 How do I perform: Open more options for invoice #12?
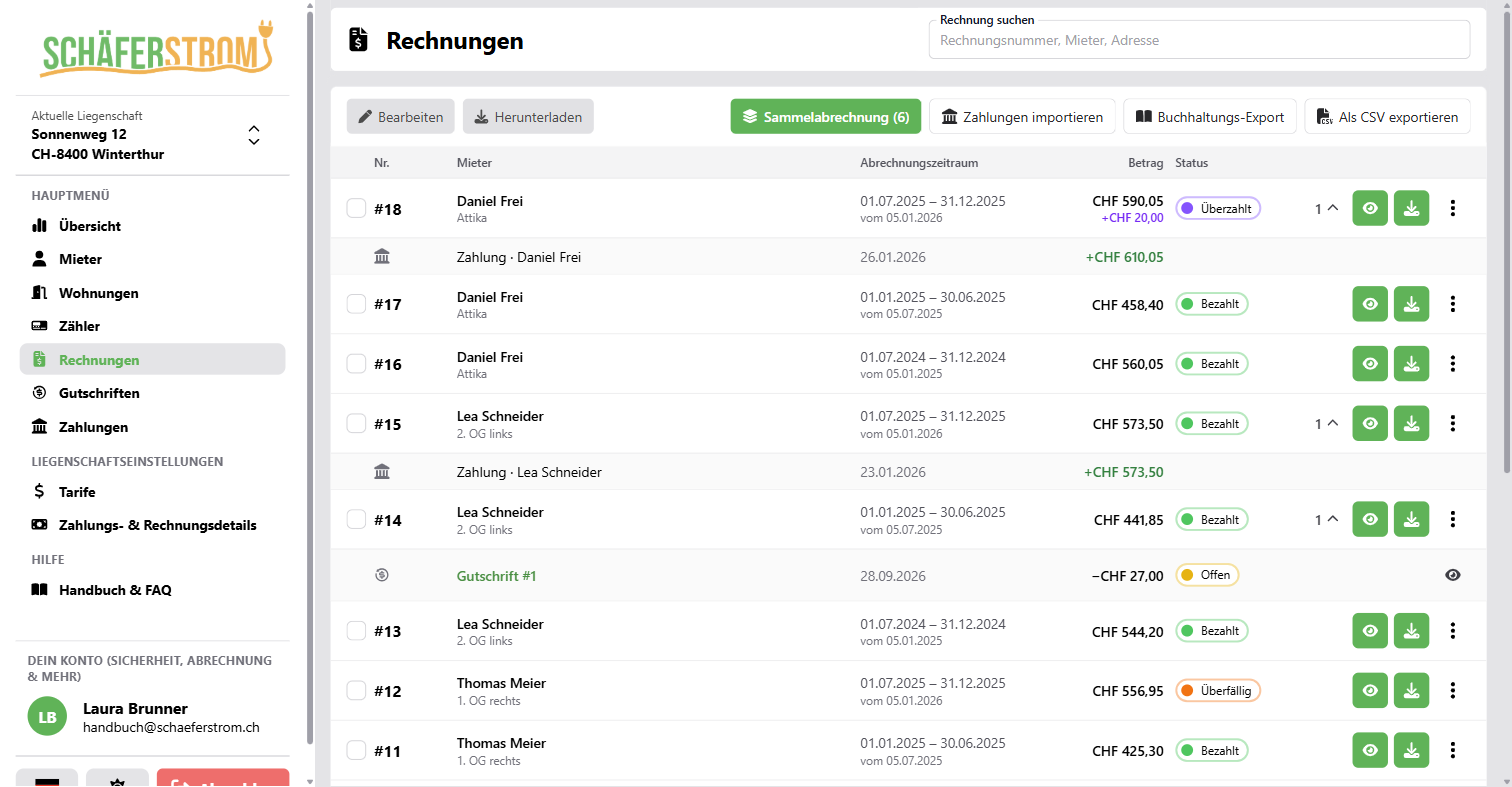pos(1453,691)
